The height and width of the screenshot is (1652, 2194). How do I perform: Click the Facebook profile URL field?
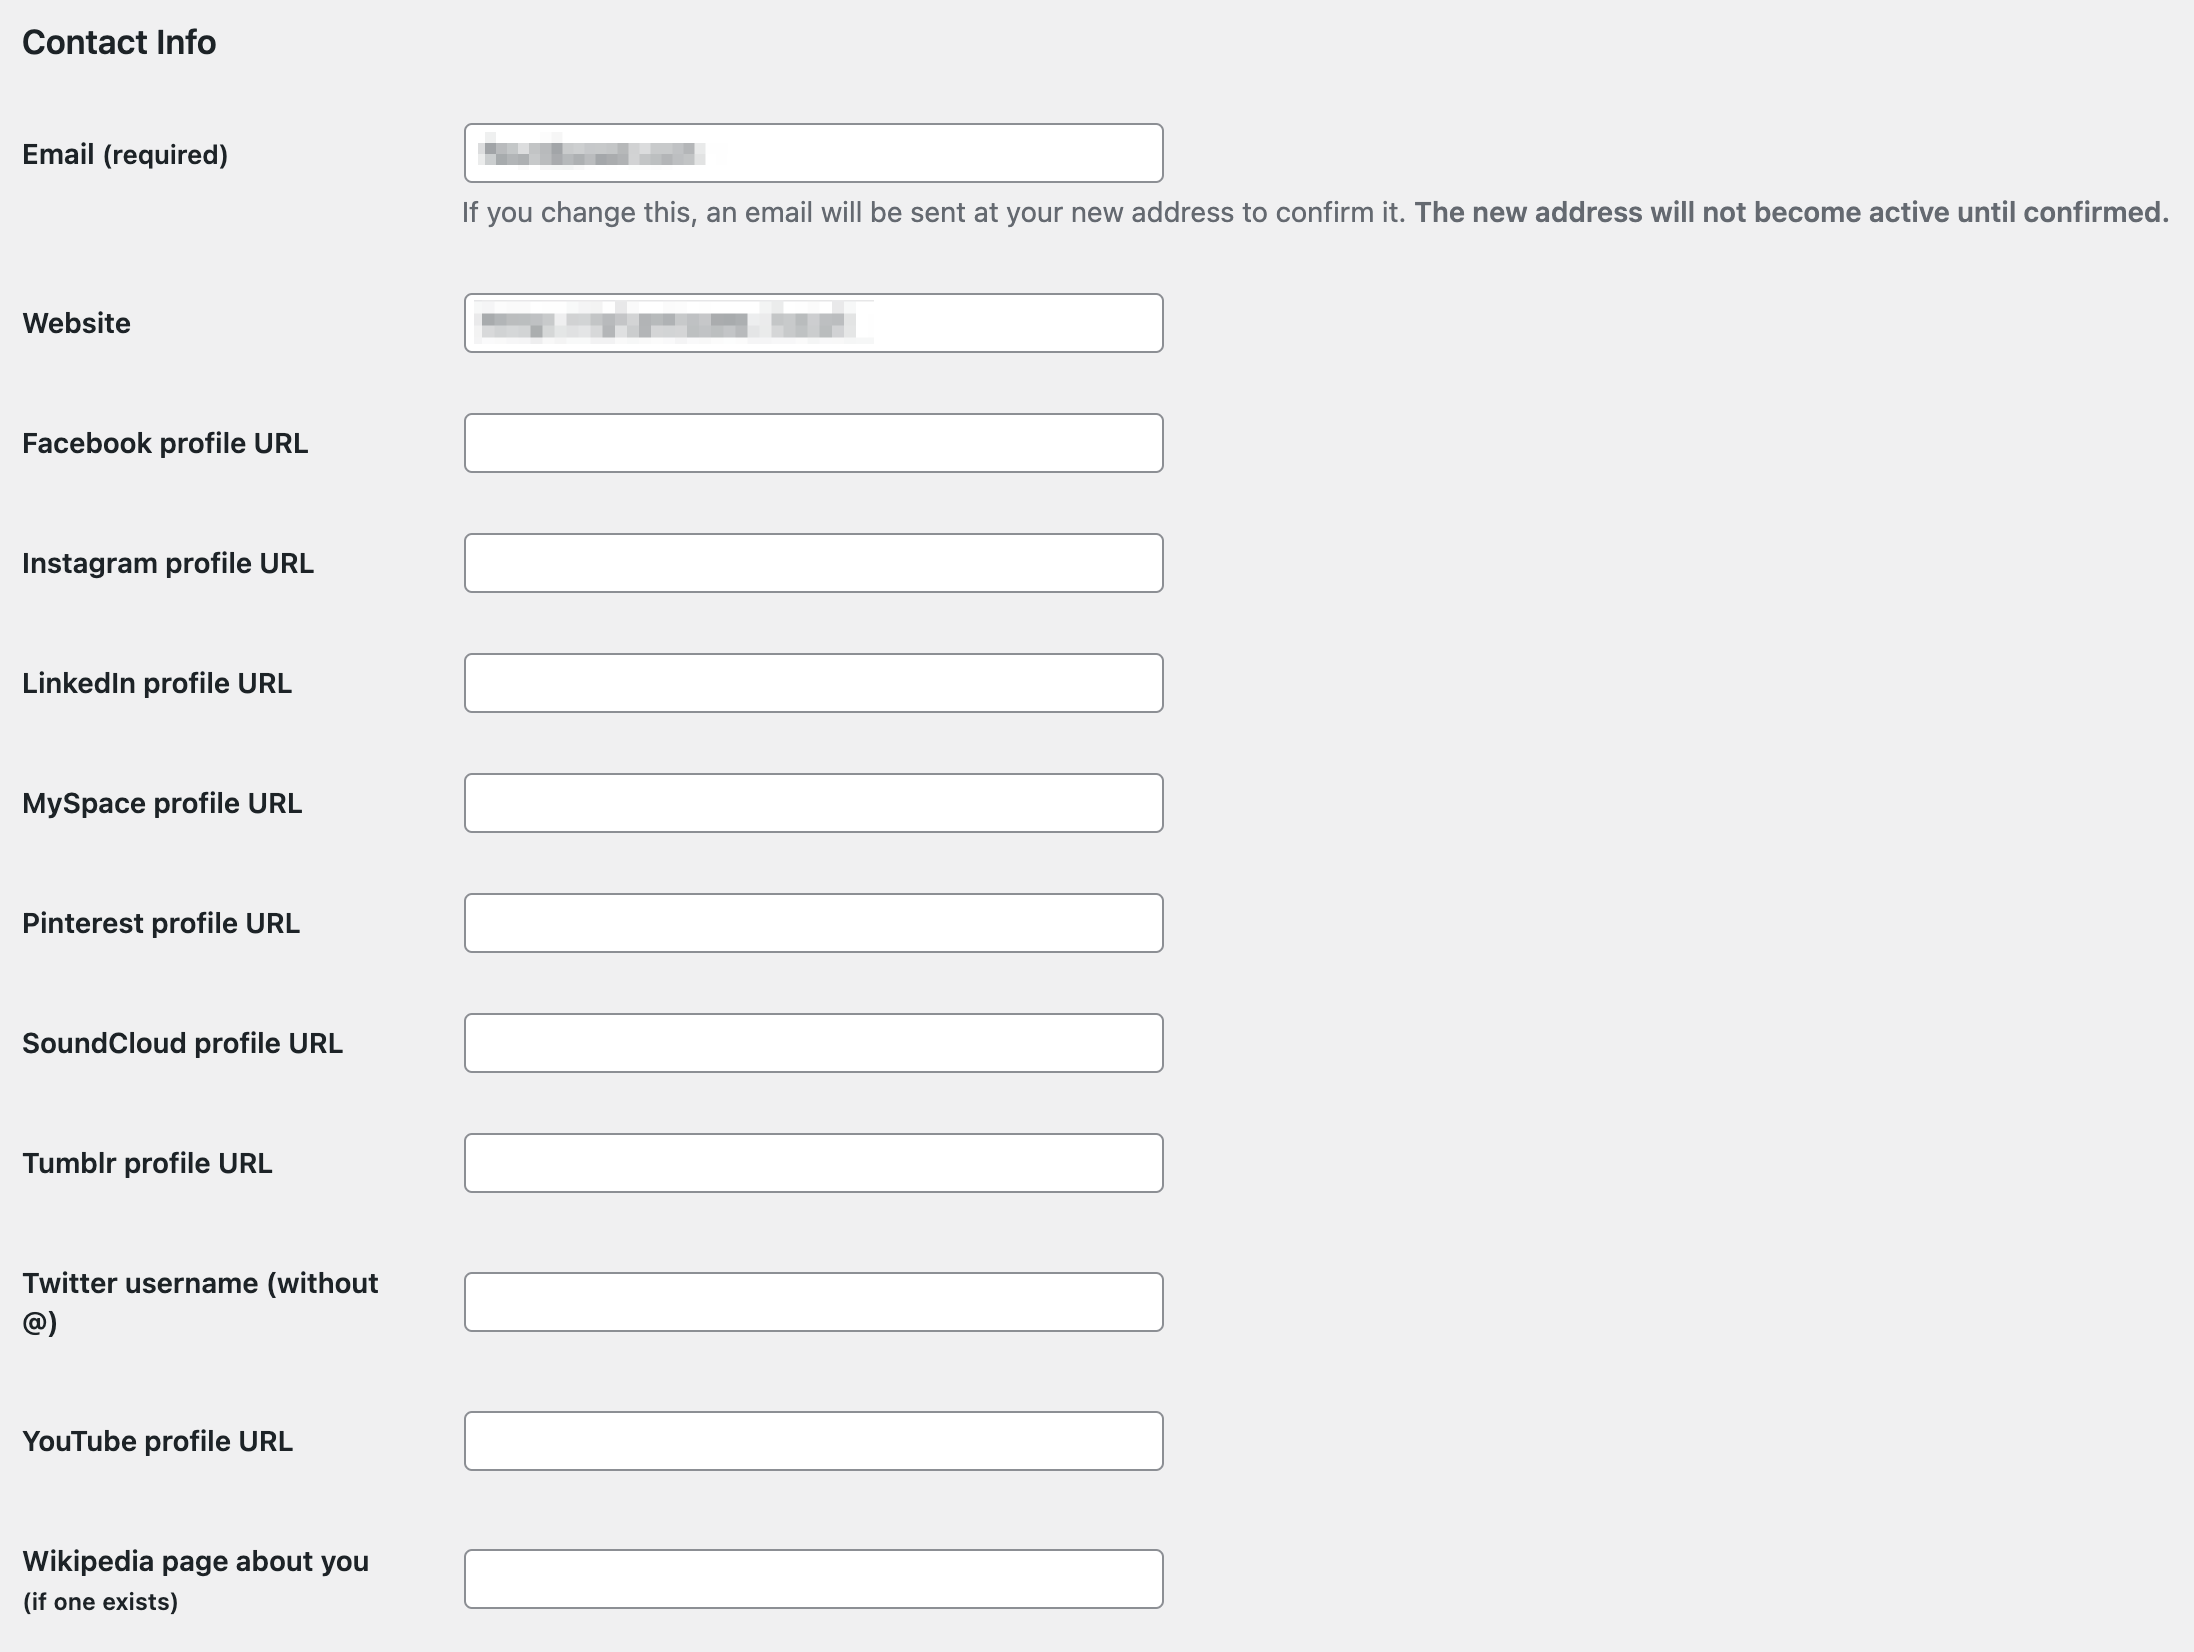click(813, 443)
